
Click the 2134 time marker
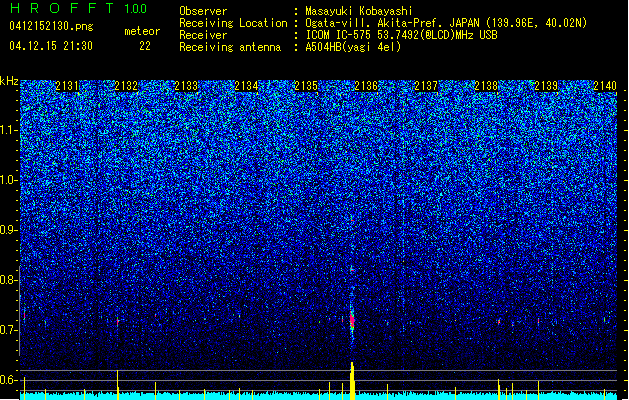[246, 86]
